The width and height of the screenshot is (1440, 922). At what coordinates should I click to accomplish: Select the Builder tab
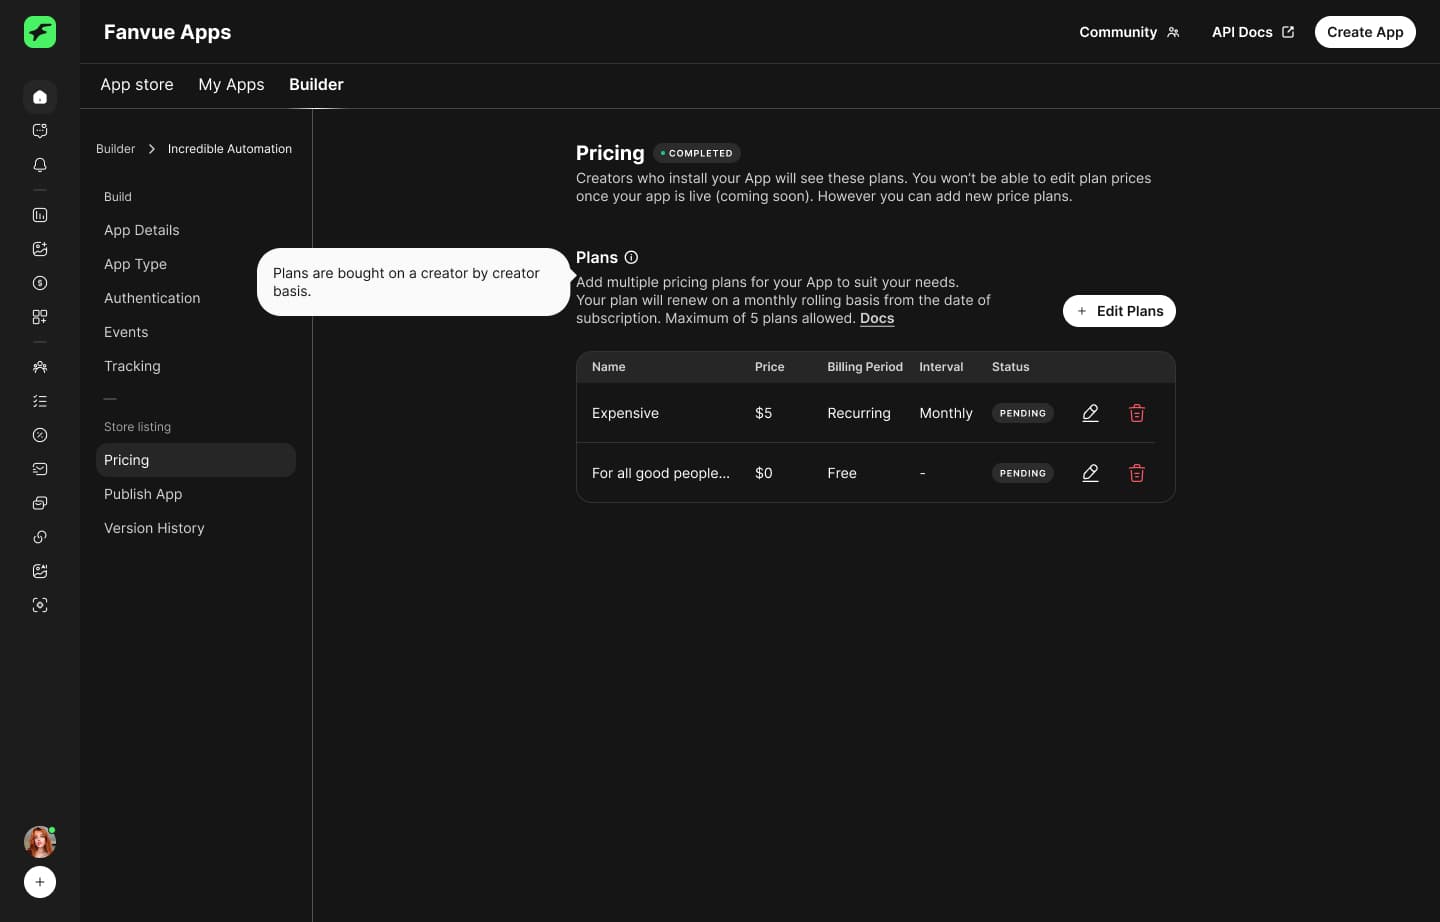[316, 85]
